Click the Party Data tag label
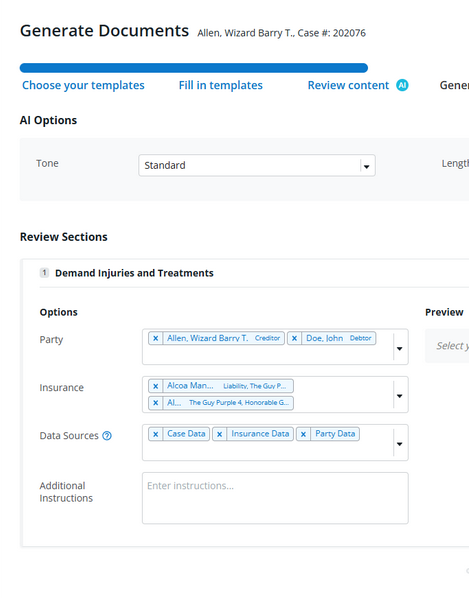The width and height of the screenshot is (469, 598). point(335,434)
